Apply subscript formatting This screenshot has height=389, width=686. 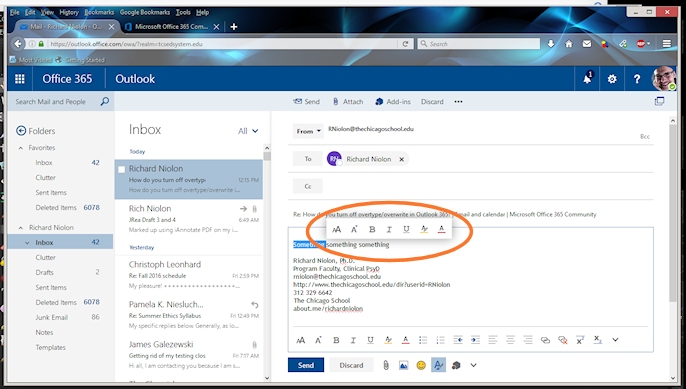(x=598, y=340)
